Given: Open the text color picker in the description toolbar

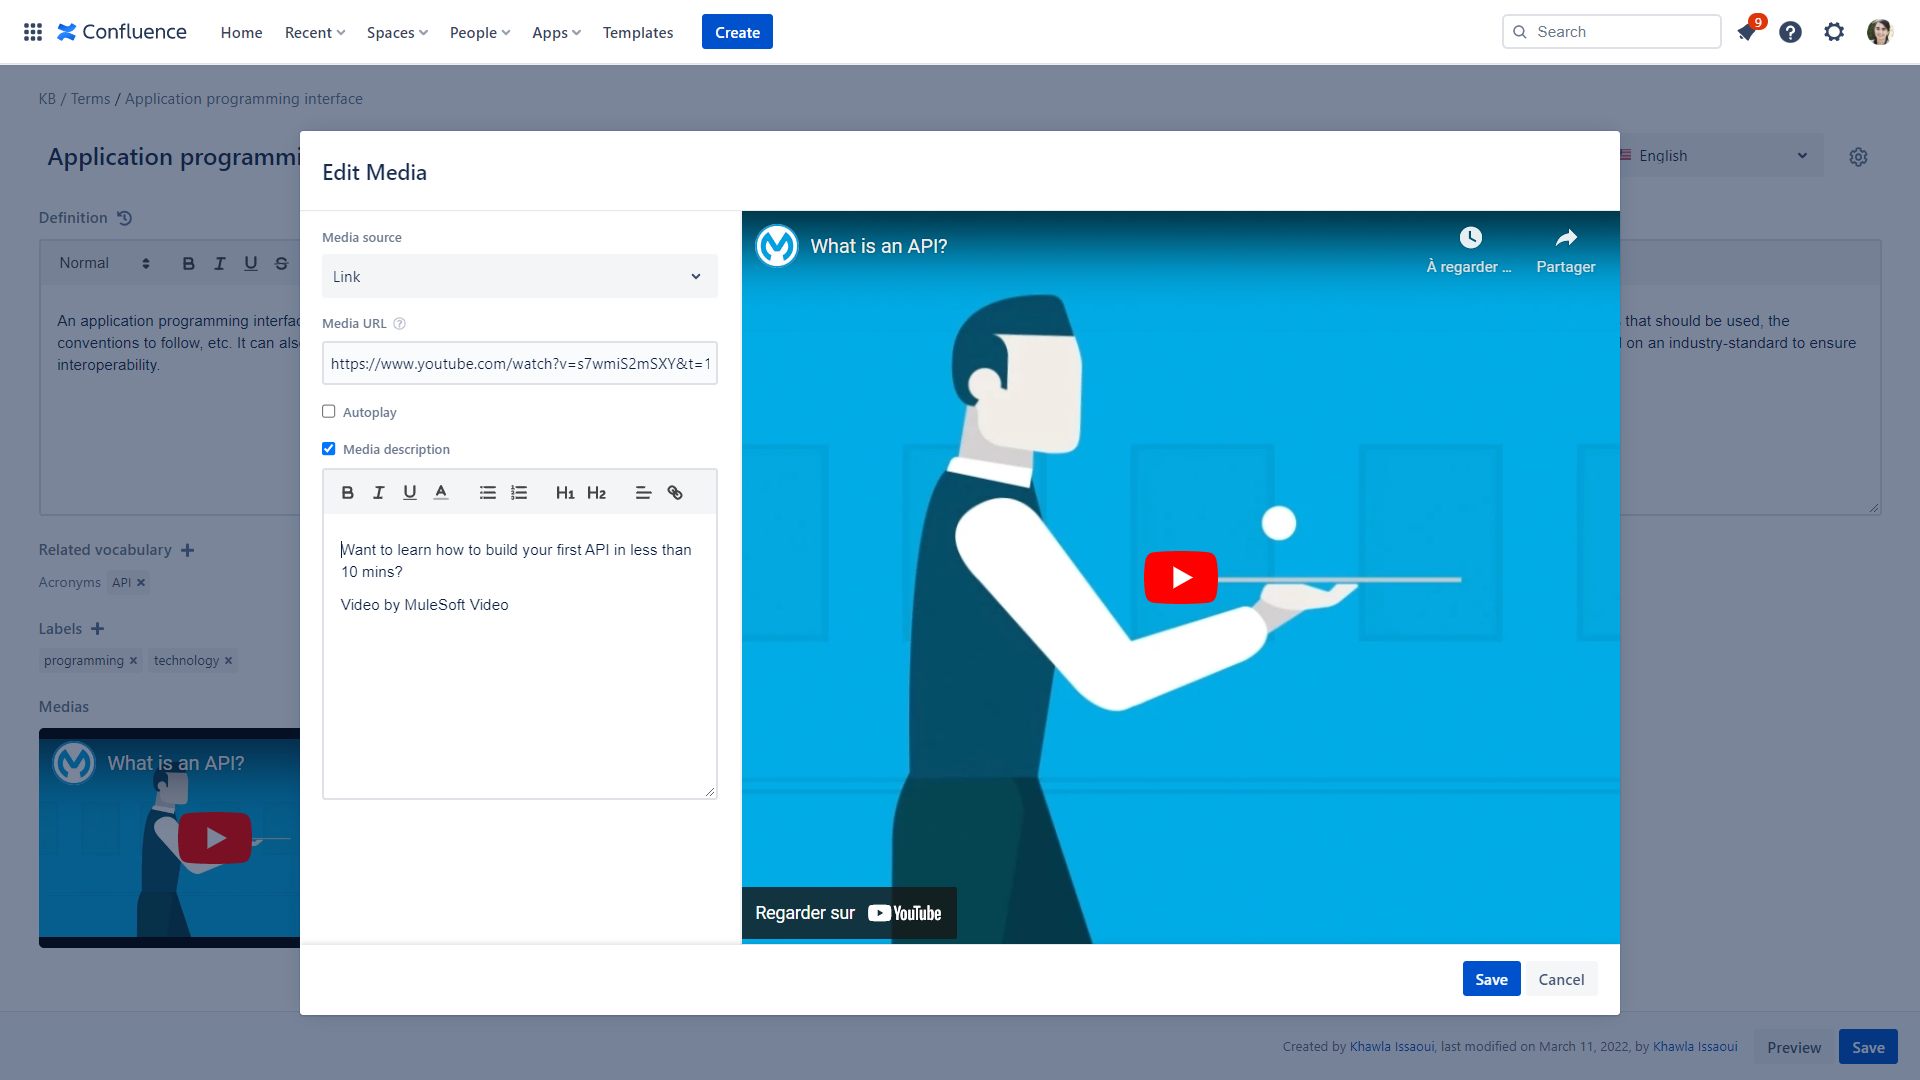Looking at the screenshot, I should [x=440, y=492].
